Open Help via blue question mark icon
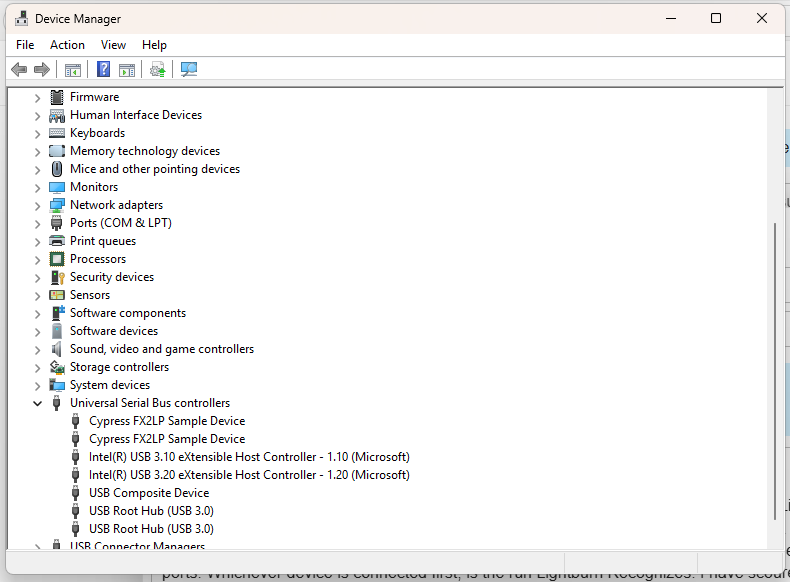This screenshot has width=790, height=582. point(103,69)
